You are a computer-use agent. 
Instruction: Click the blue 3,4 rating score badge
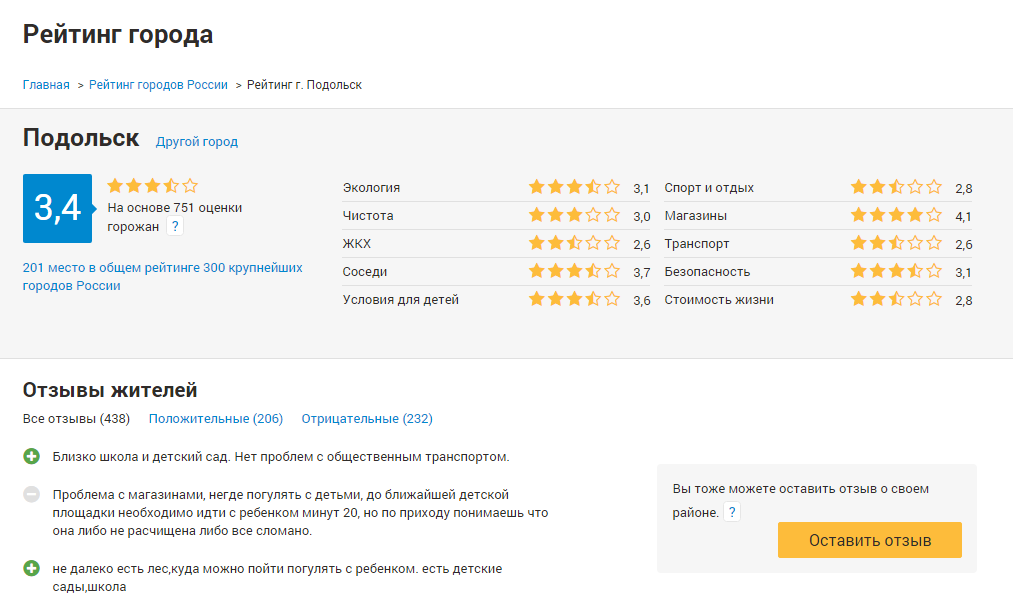pyautogui.click(x=57, y=208)
